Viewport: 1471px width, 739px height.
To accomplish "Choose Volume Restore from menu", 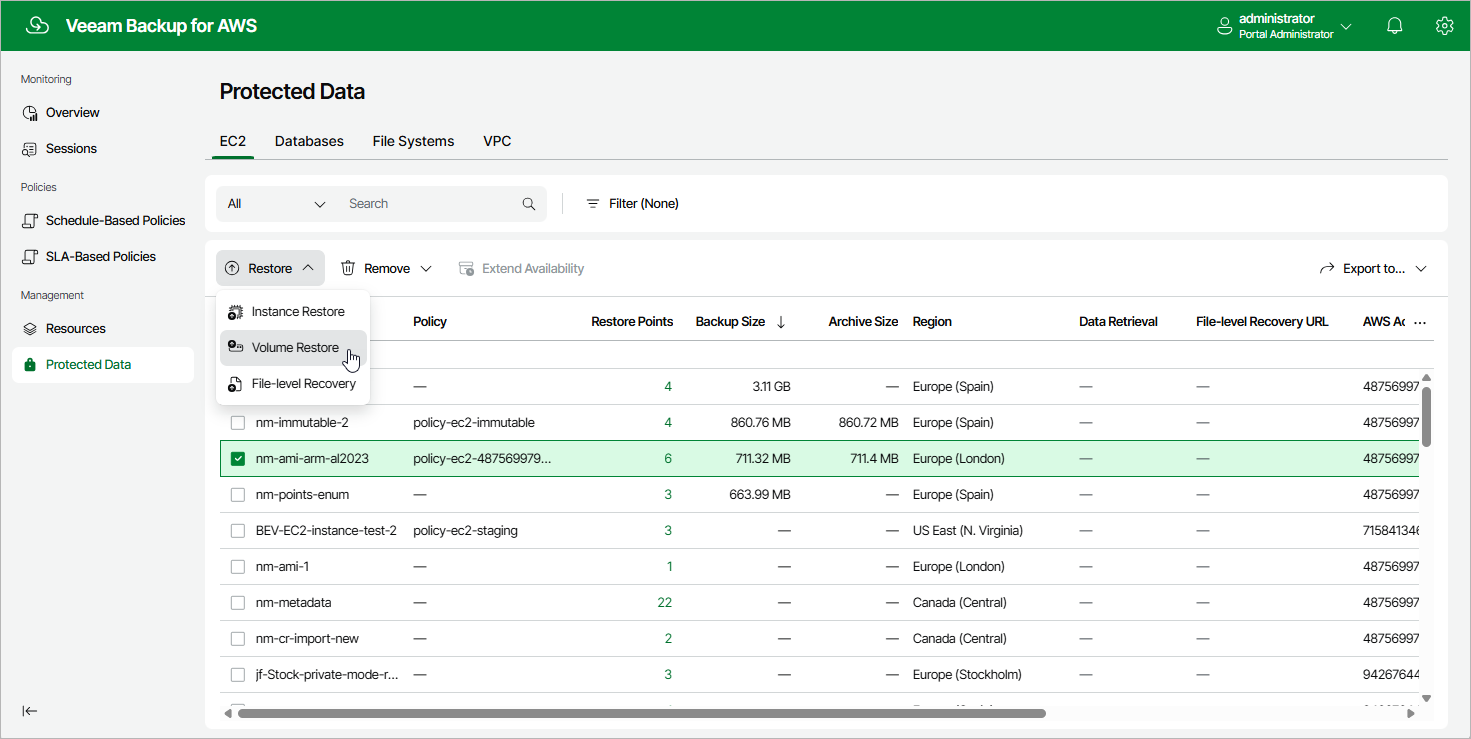I will (294, 348).
